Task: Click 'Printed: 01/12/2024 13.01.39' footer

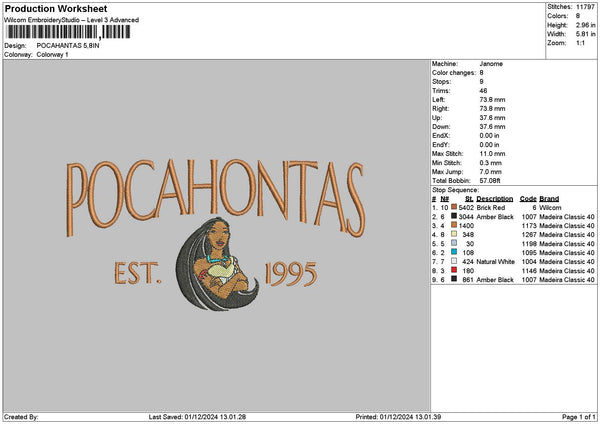Action: [398, 417]
